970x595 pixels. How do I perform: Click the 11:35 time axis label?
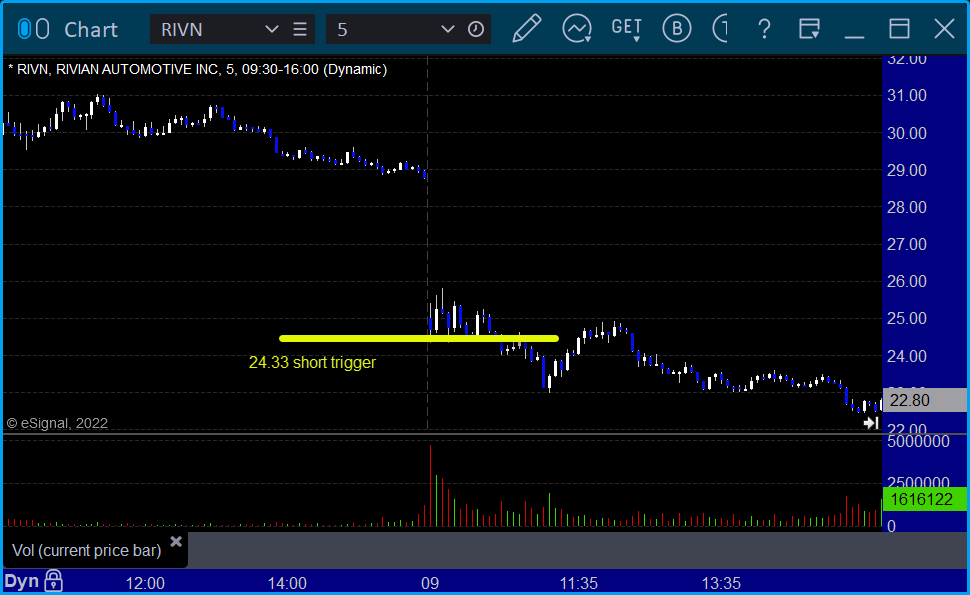(x=579, y=583)
